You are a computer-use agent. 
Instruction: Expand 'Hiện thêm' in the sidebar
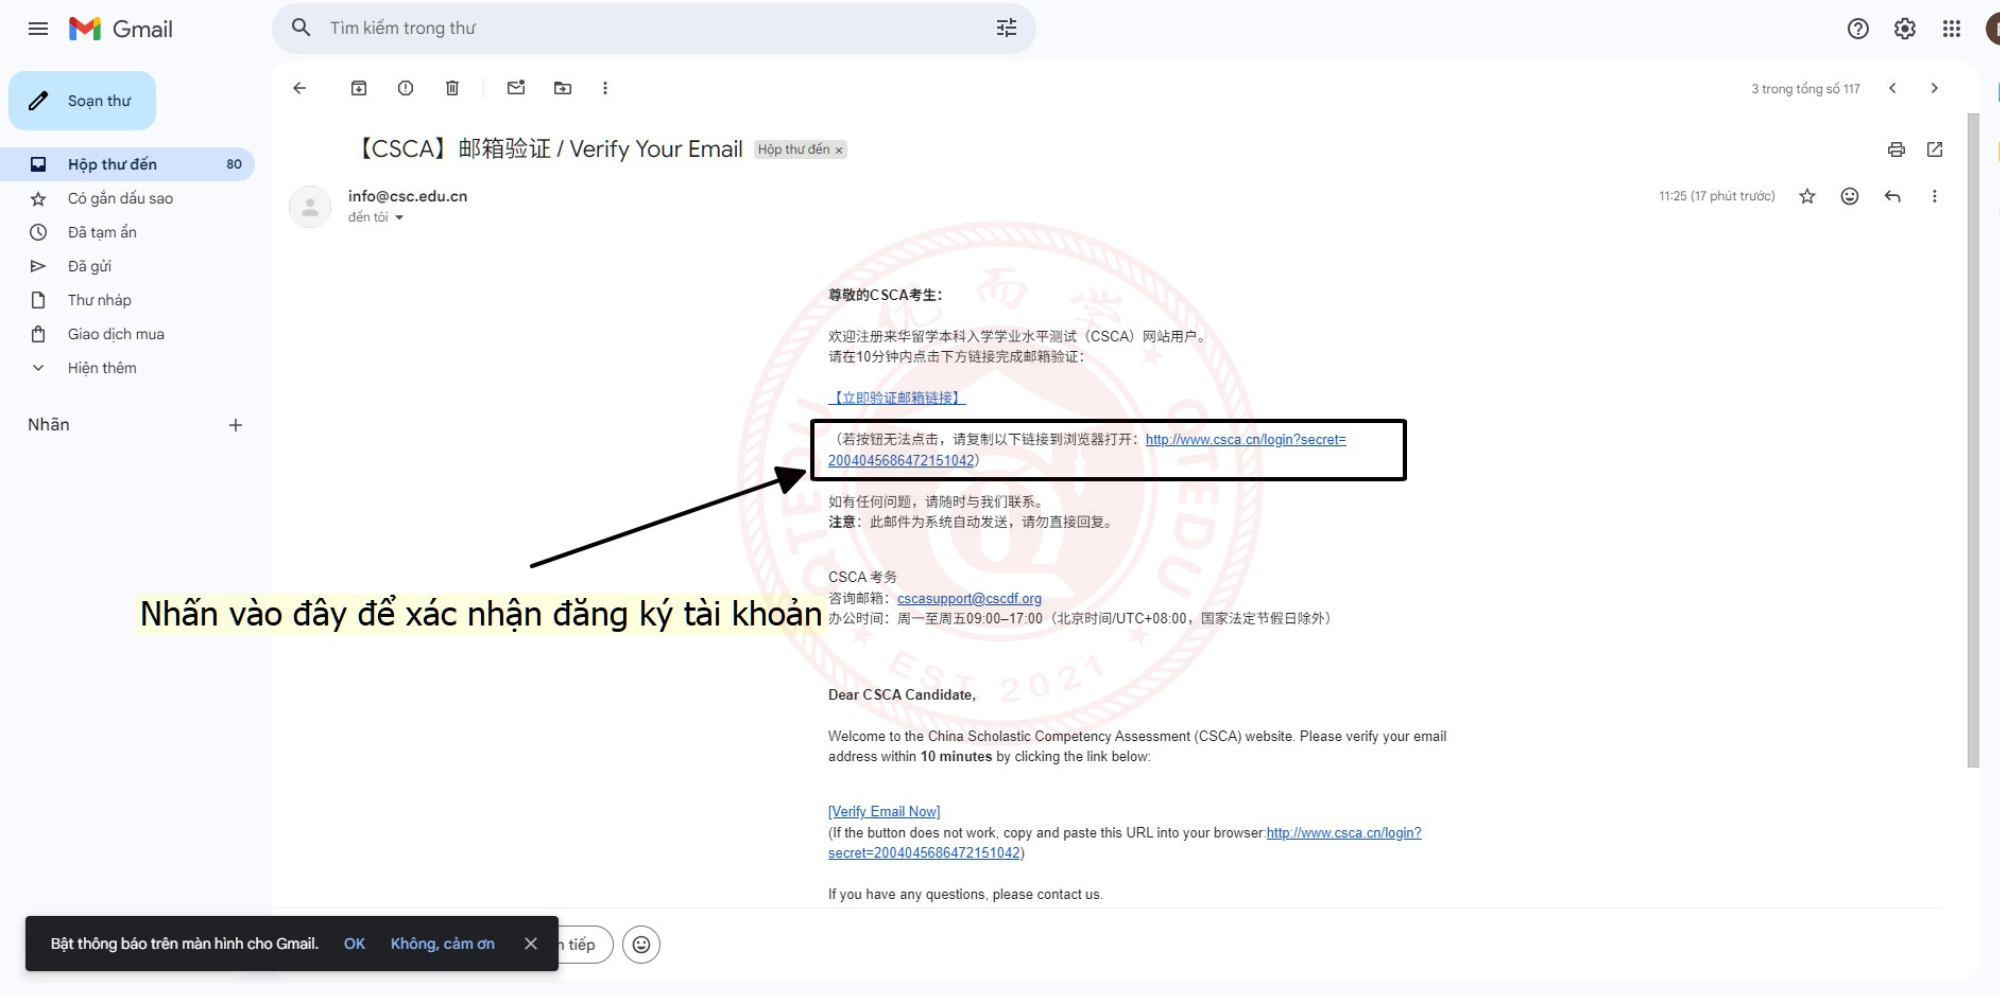click(x=101, y=368)
